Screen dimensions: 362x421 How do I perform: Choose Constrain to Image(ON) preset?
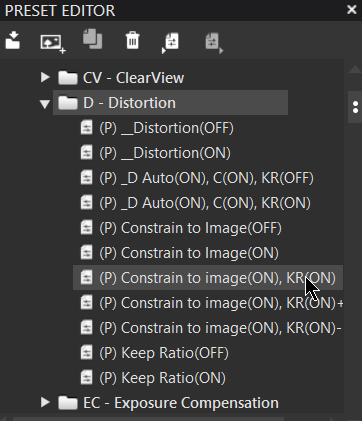point(189,253)
